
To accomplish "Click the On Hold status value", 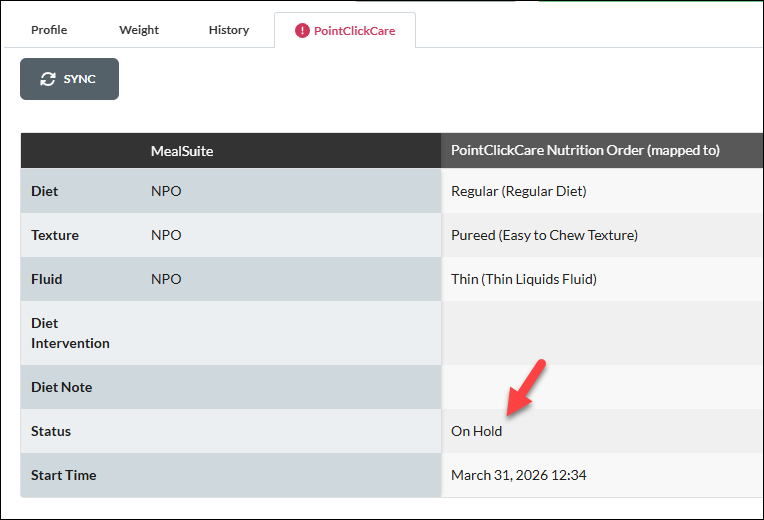I will 477,431.
